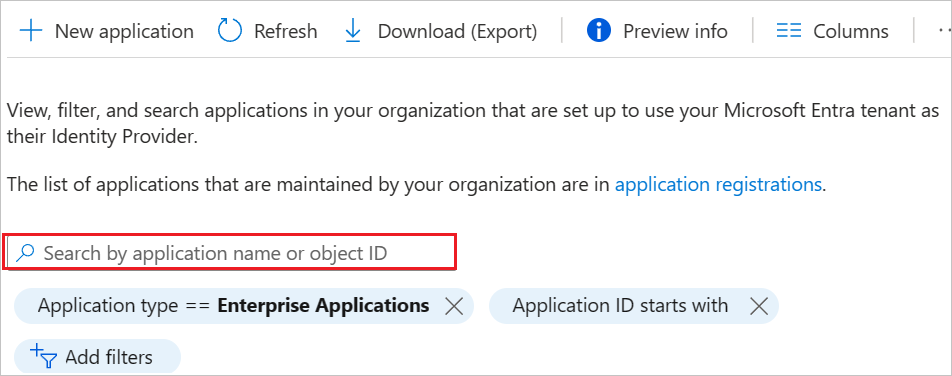Click the plus icon for New application
This screenshot has width=952, height=376.
coord(31,31)
